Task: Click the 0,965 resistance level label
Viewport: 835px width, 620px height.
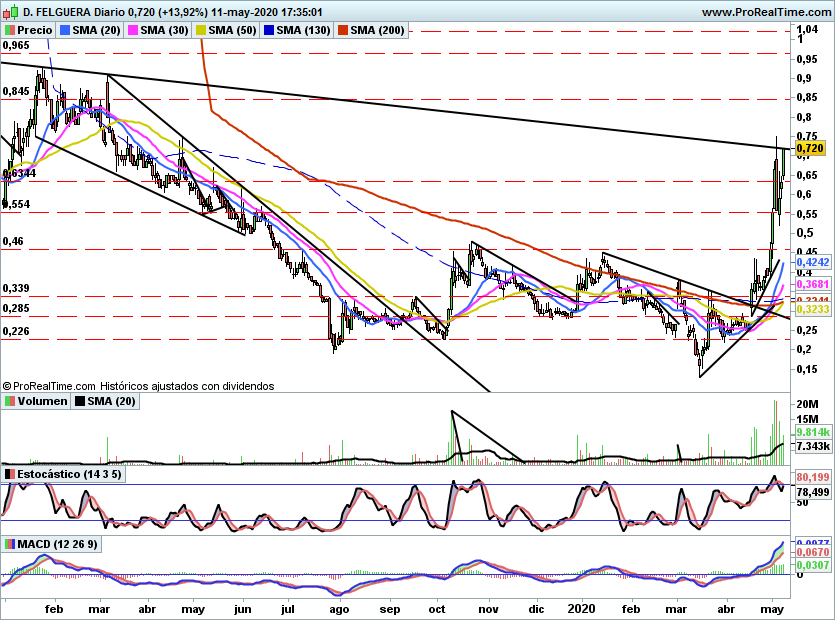Action: pyautogui.click(x=16, y=45)
